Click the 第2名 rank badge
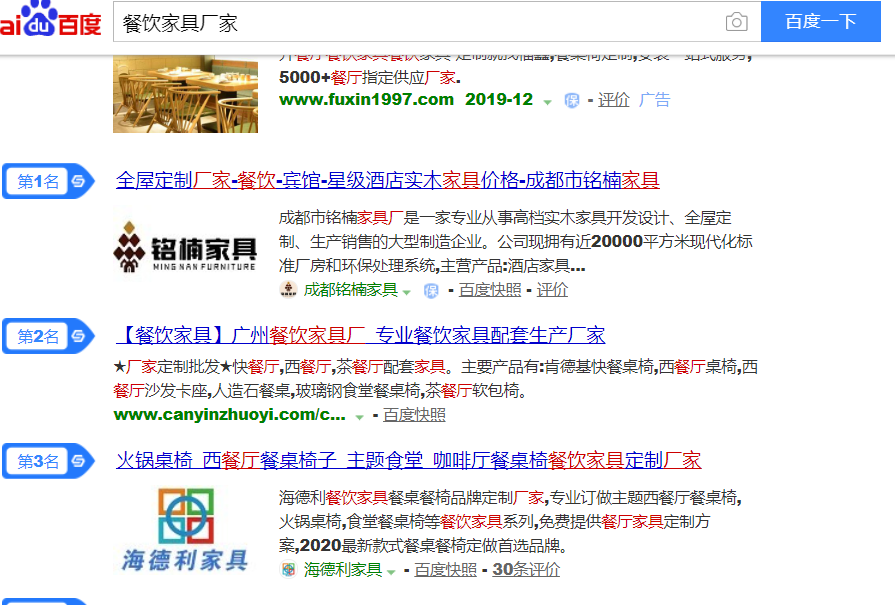Screen dimensions: 895x605 [48, 336]
